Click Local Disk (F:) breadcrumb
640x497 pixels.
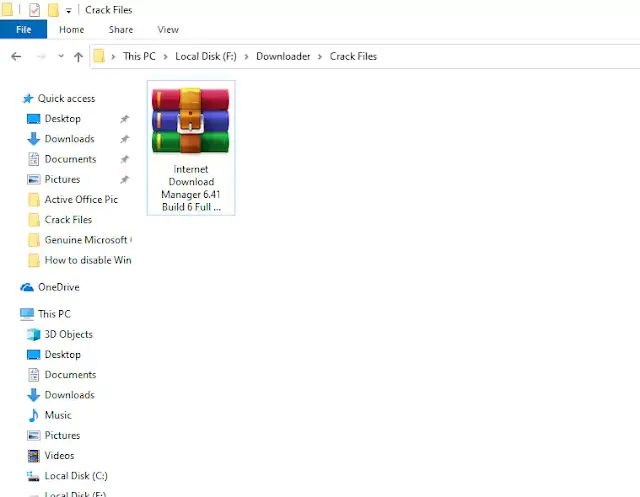206,56
